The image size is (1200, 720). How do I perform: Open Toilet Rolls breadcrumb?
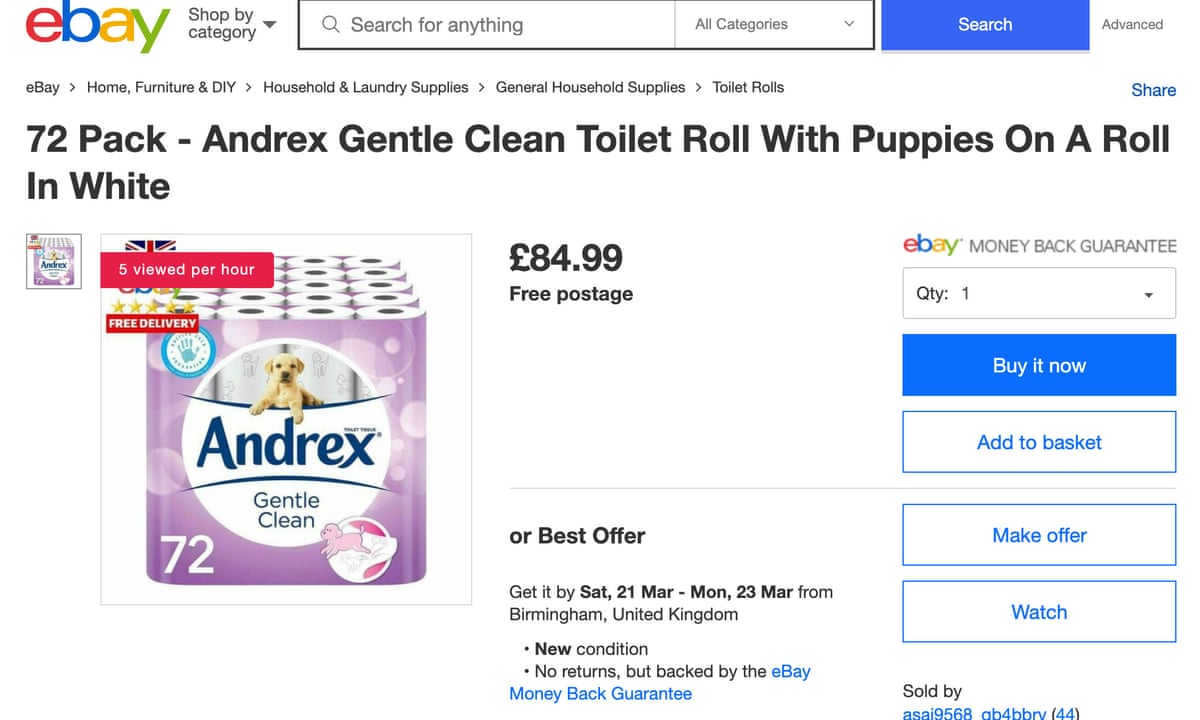pyautogui.click(x=748, y=87)
